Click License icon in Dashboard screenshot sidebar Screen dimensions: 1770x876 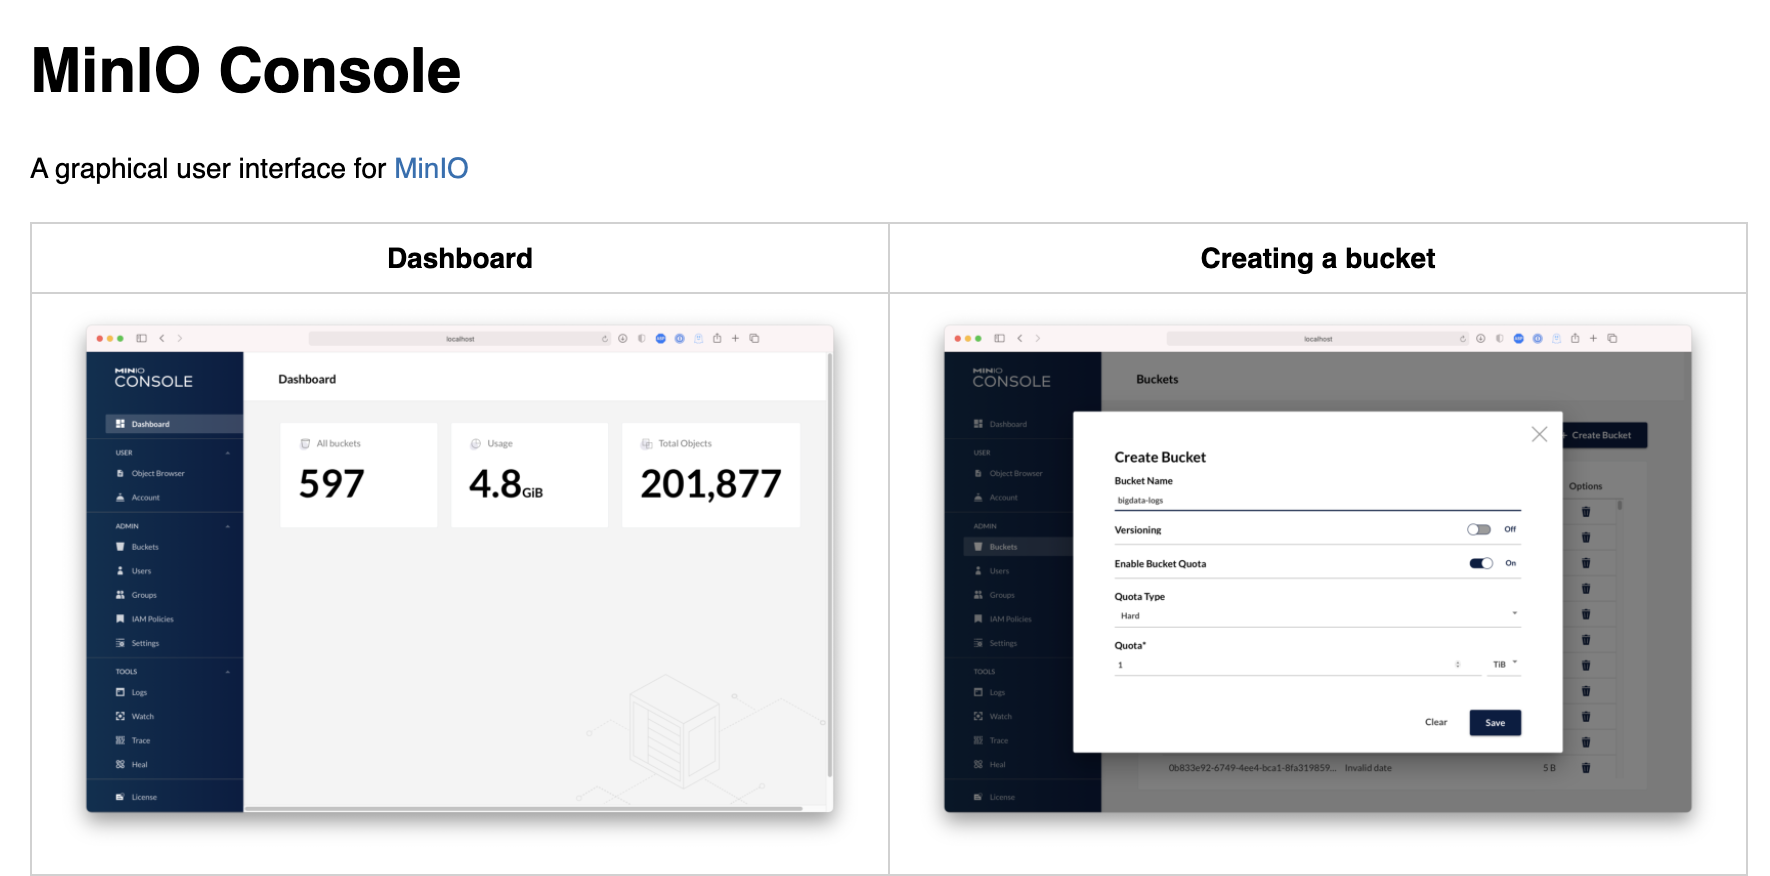[120, 797]
